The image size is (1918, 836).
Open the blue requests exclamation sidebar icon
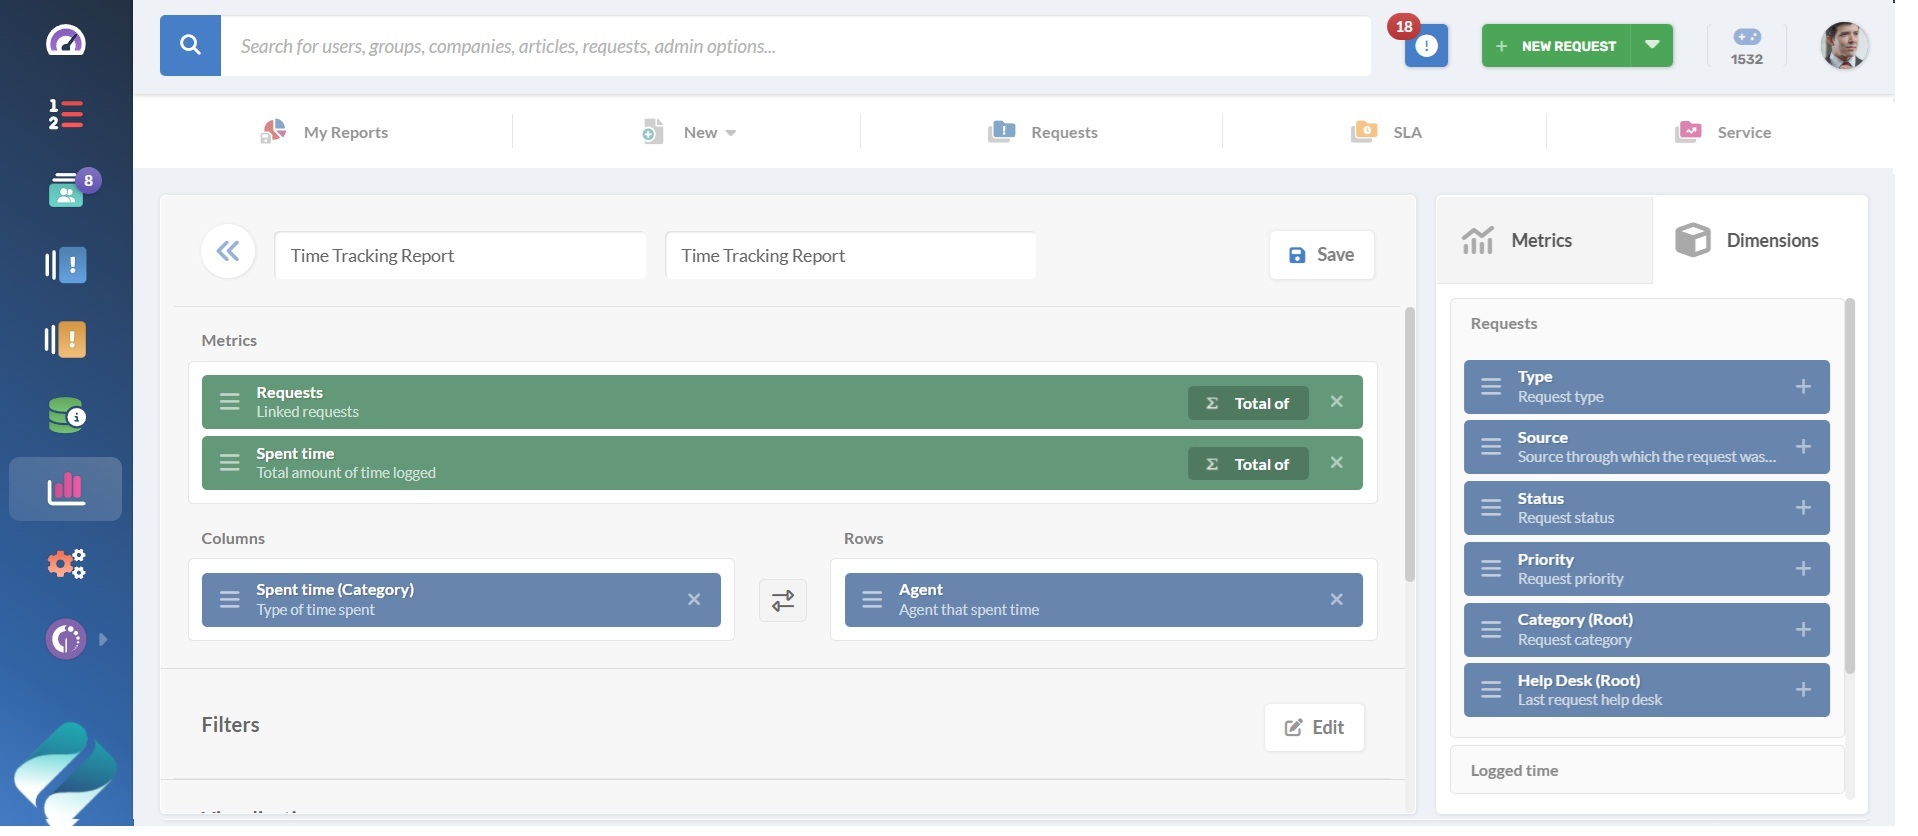pos(66,265)
